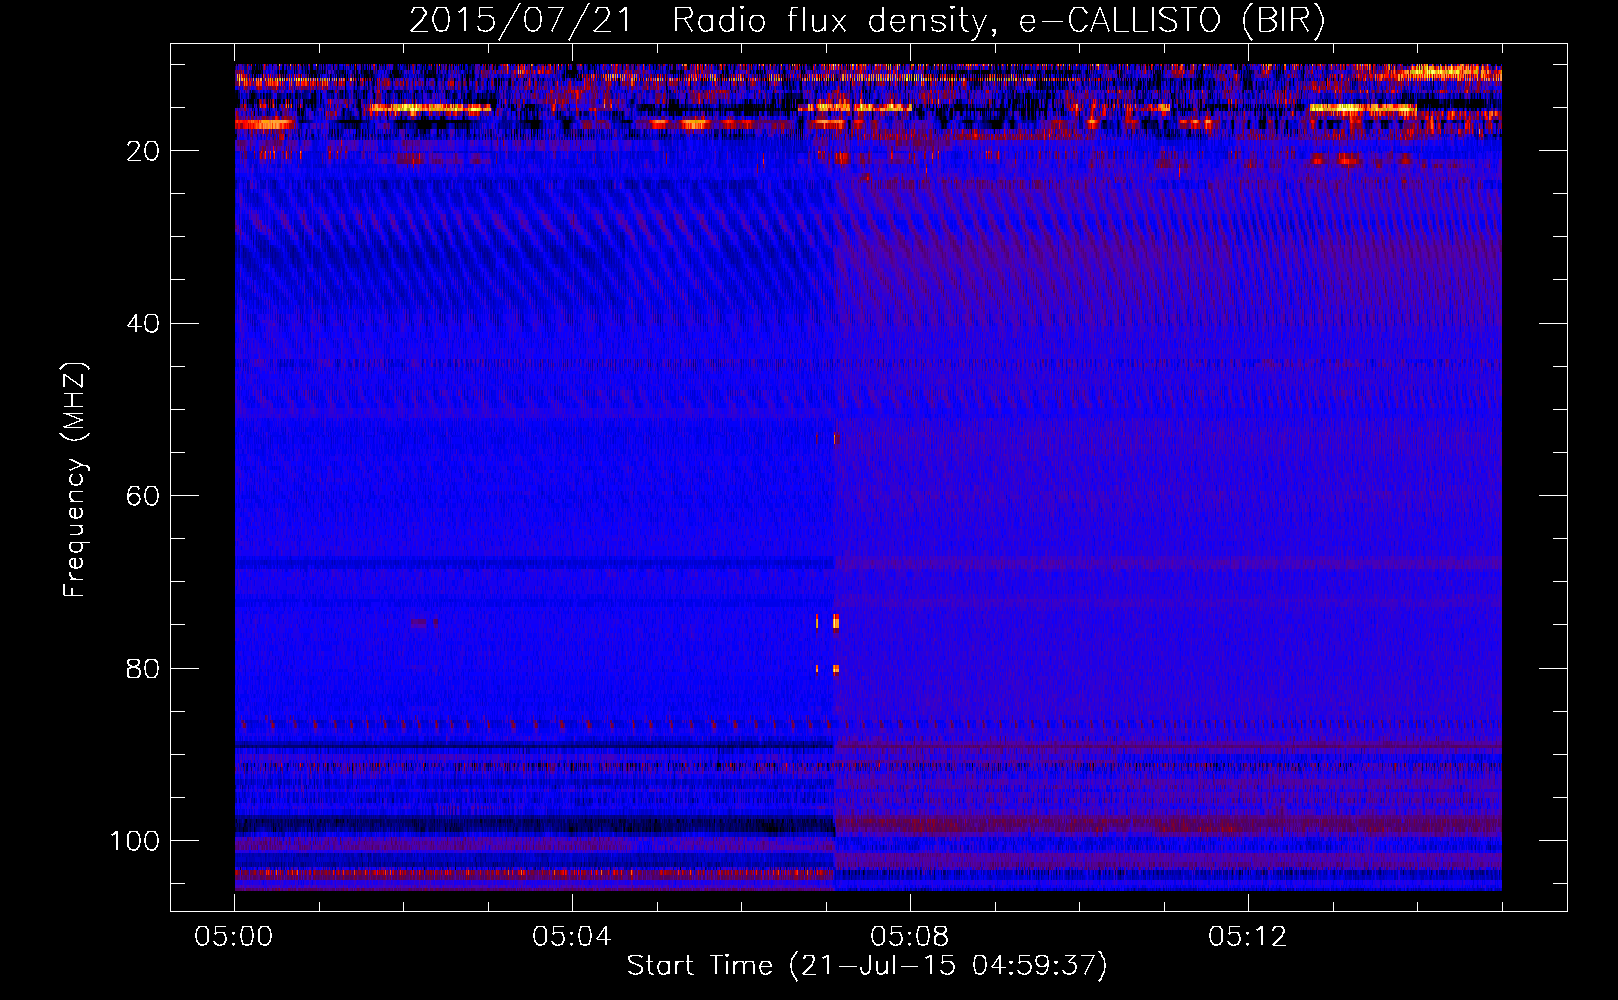
Task: Click the "Frequency (MHZ)" y-axis label
Action: (75, 479)
